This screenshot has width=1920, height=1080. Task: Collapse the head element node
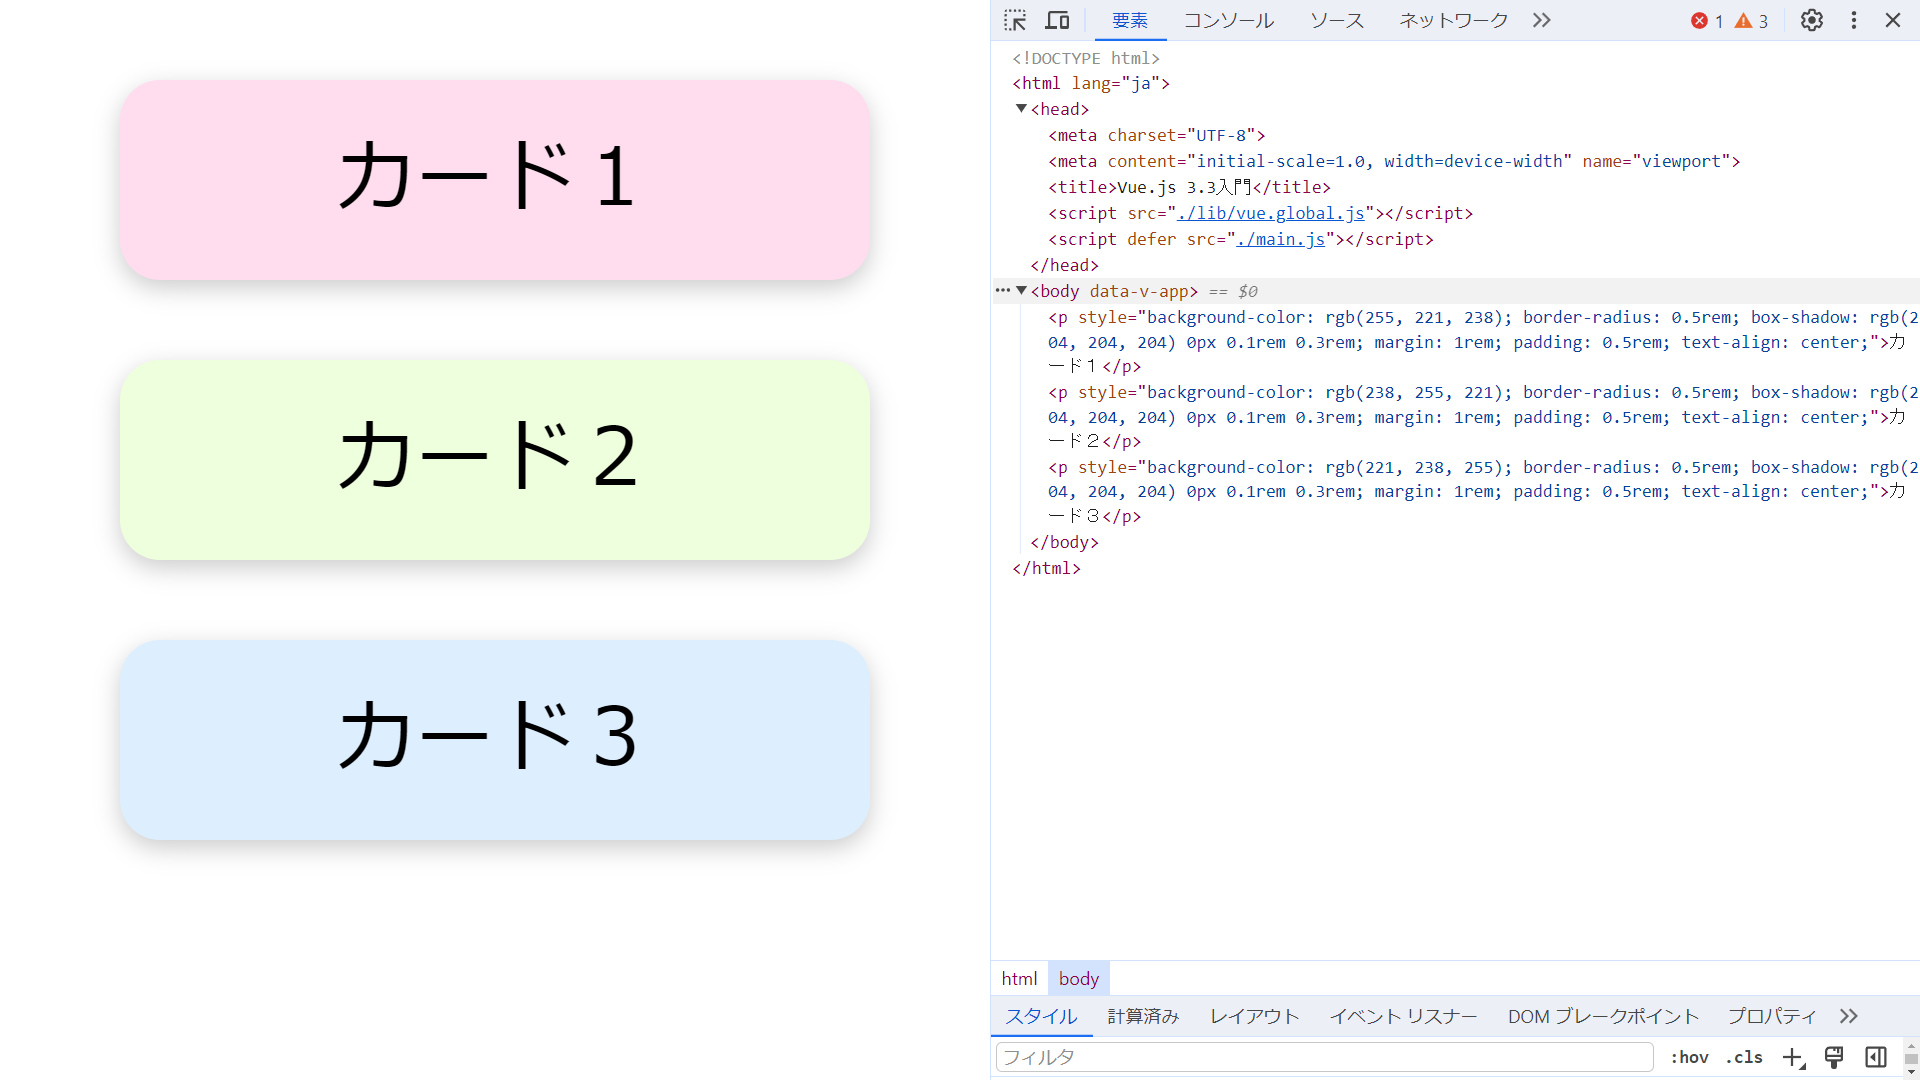[x=1021, y=109]
